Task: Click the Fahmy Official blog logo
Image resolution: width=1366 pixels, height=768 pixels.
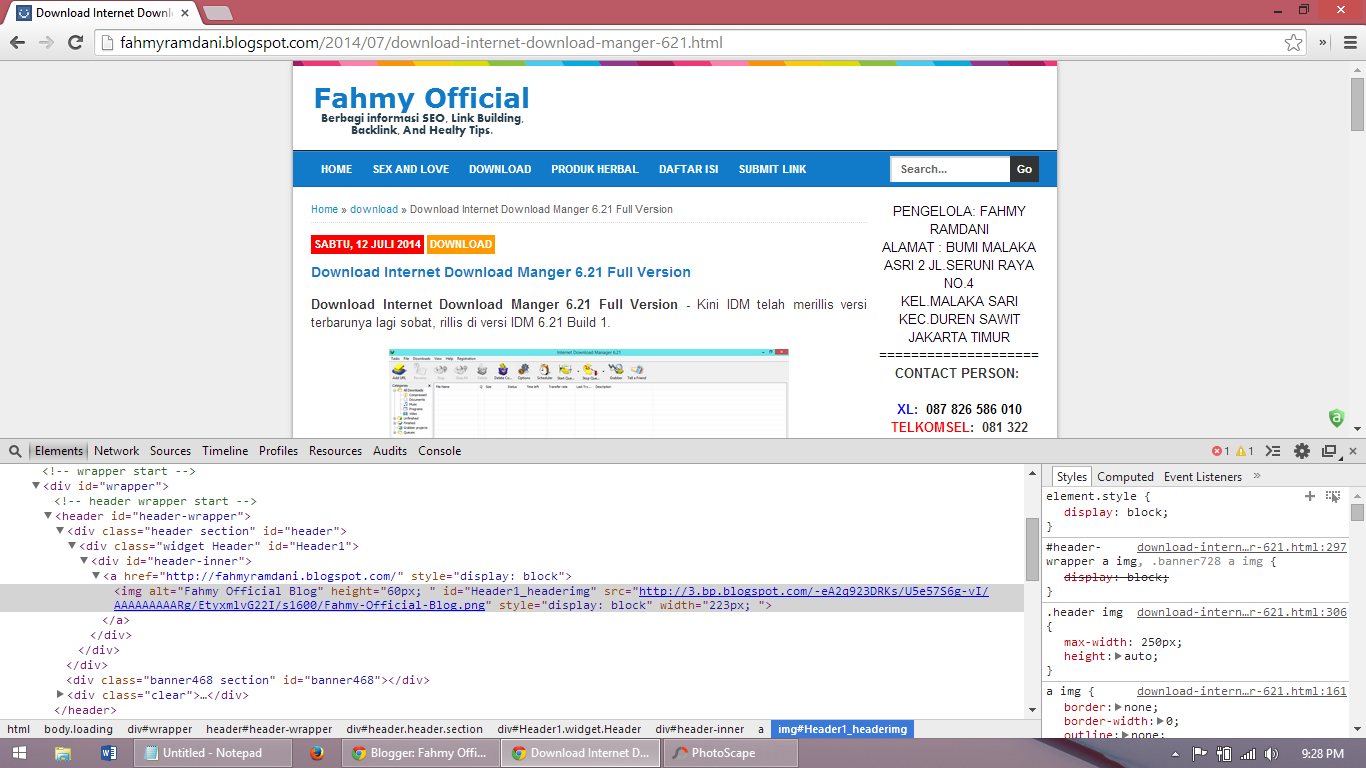Action: coord(422,110)
